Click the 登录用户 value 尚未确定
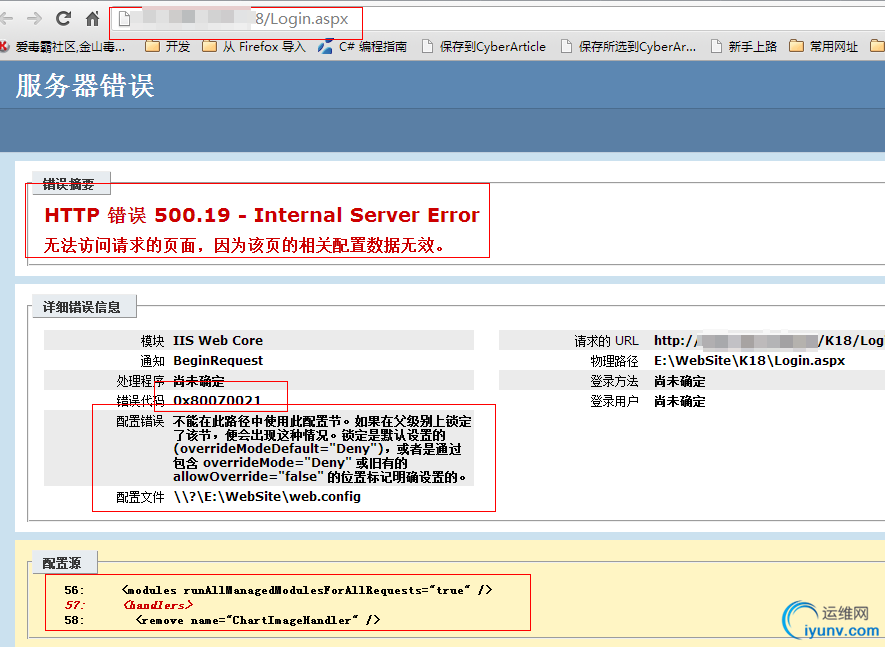 coord(680,401)
